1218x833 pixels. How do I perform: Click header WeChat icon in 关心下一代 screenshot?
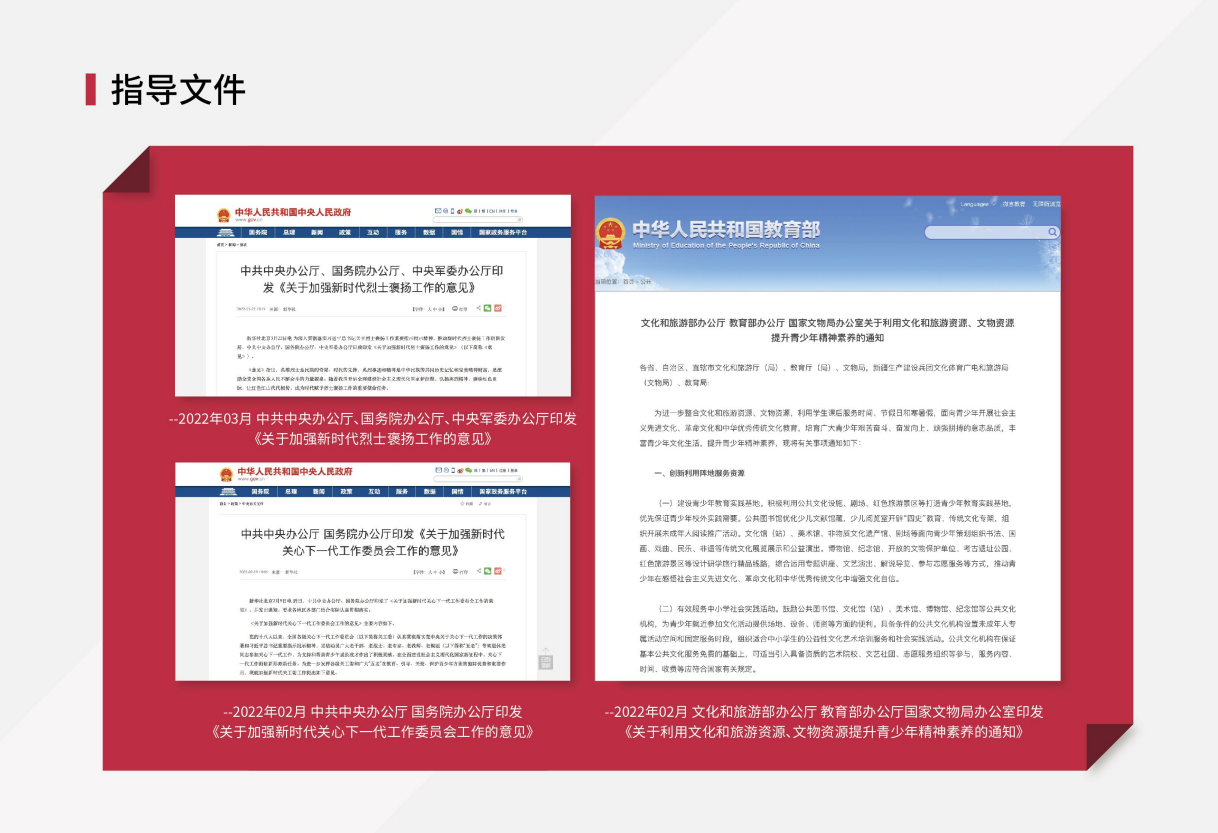click(x=468, y=470)
